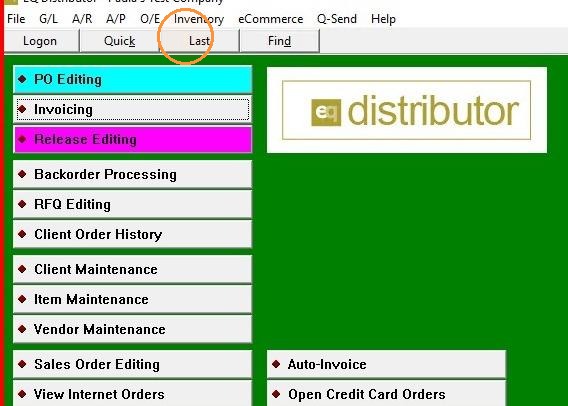Open the File menu
Image resolution: width=568 pixels, height=406 pixels.
(16, 19)
